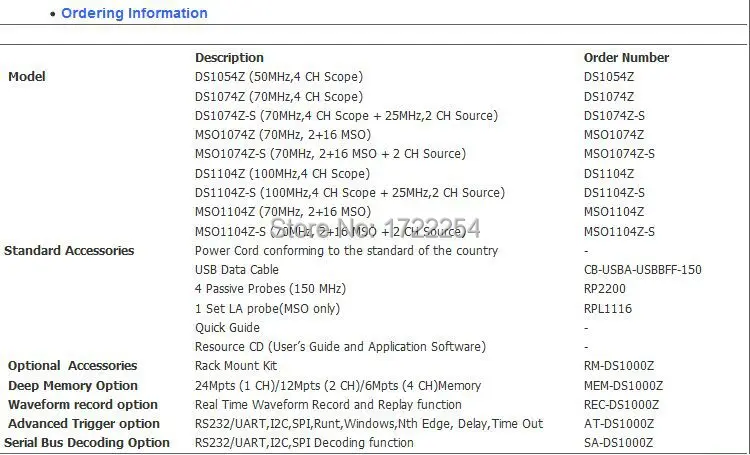Image resolution: width=750 pixels, height=455 pixels.
Task: Click the Serial Bus Decoding Option label
Action: click(87, 443)
